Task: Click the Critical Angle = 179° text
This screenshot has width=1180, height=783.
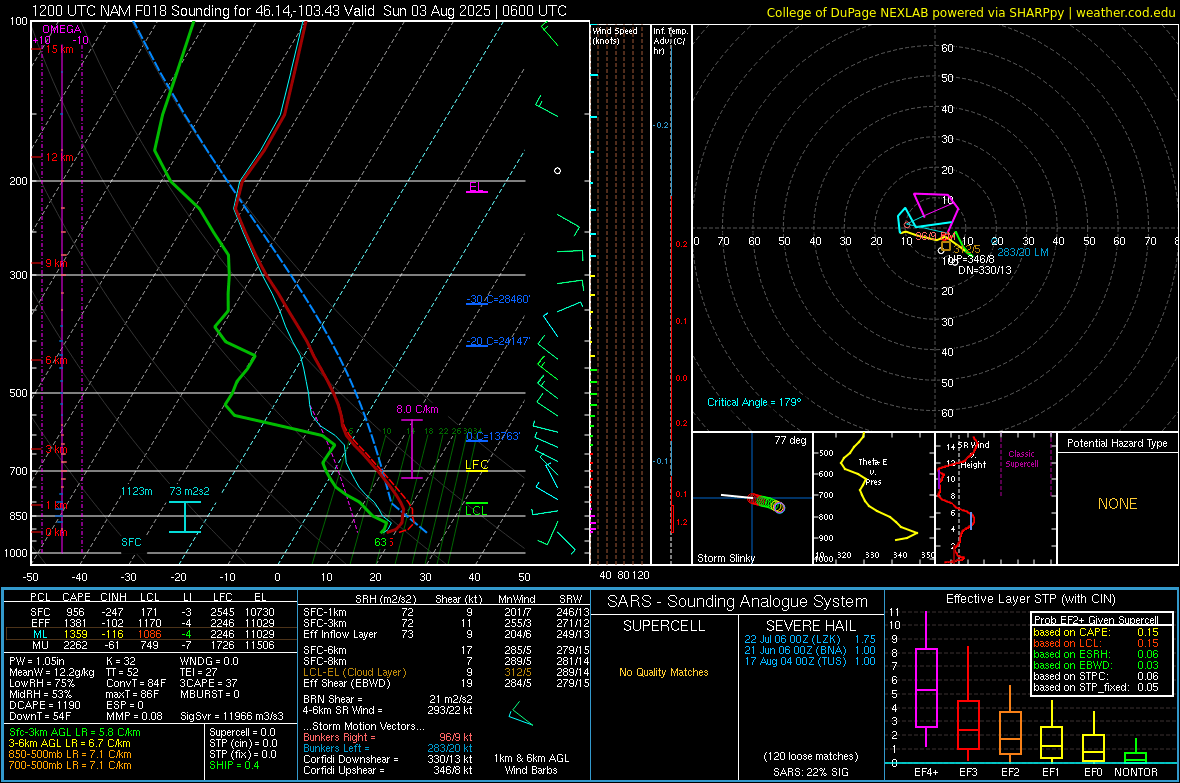Action: [x=754, y=402]
